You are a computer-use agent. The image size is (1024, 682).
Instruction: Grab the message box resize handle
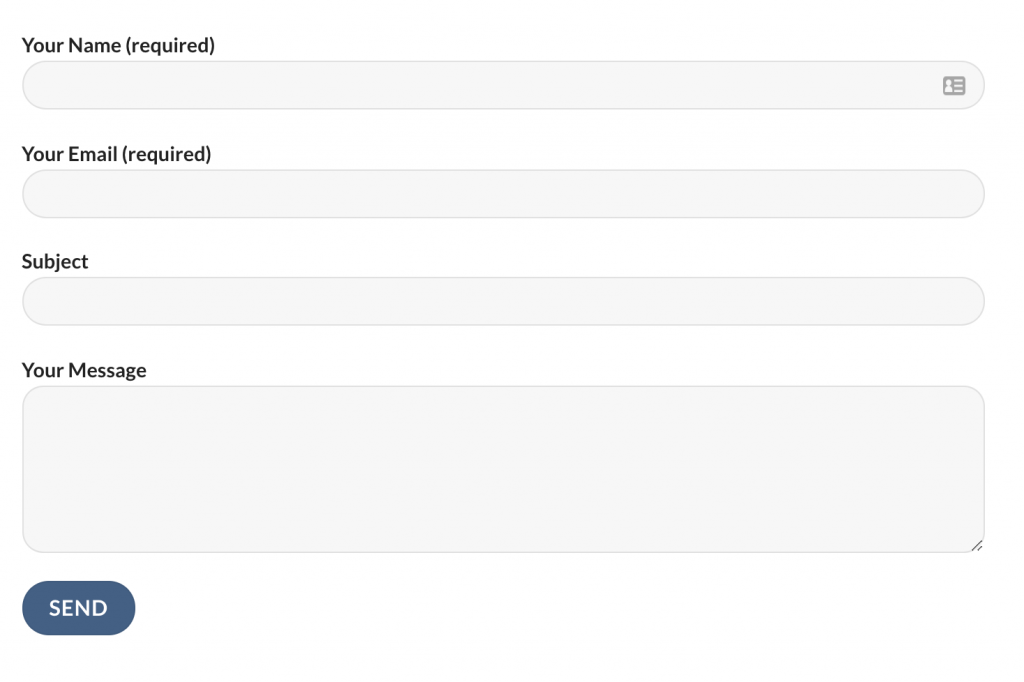point(976,545)
